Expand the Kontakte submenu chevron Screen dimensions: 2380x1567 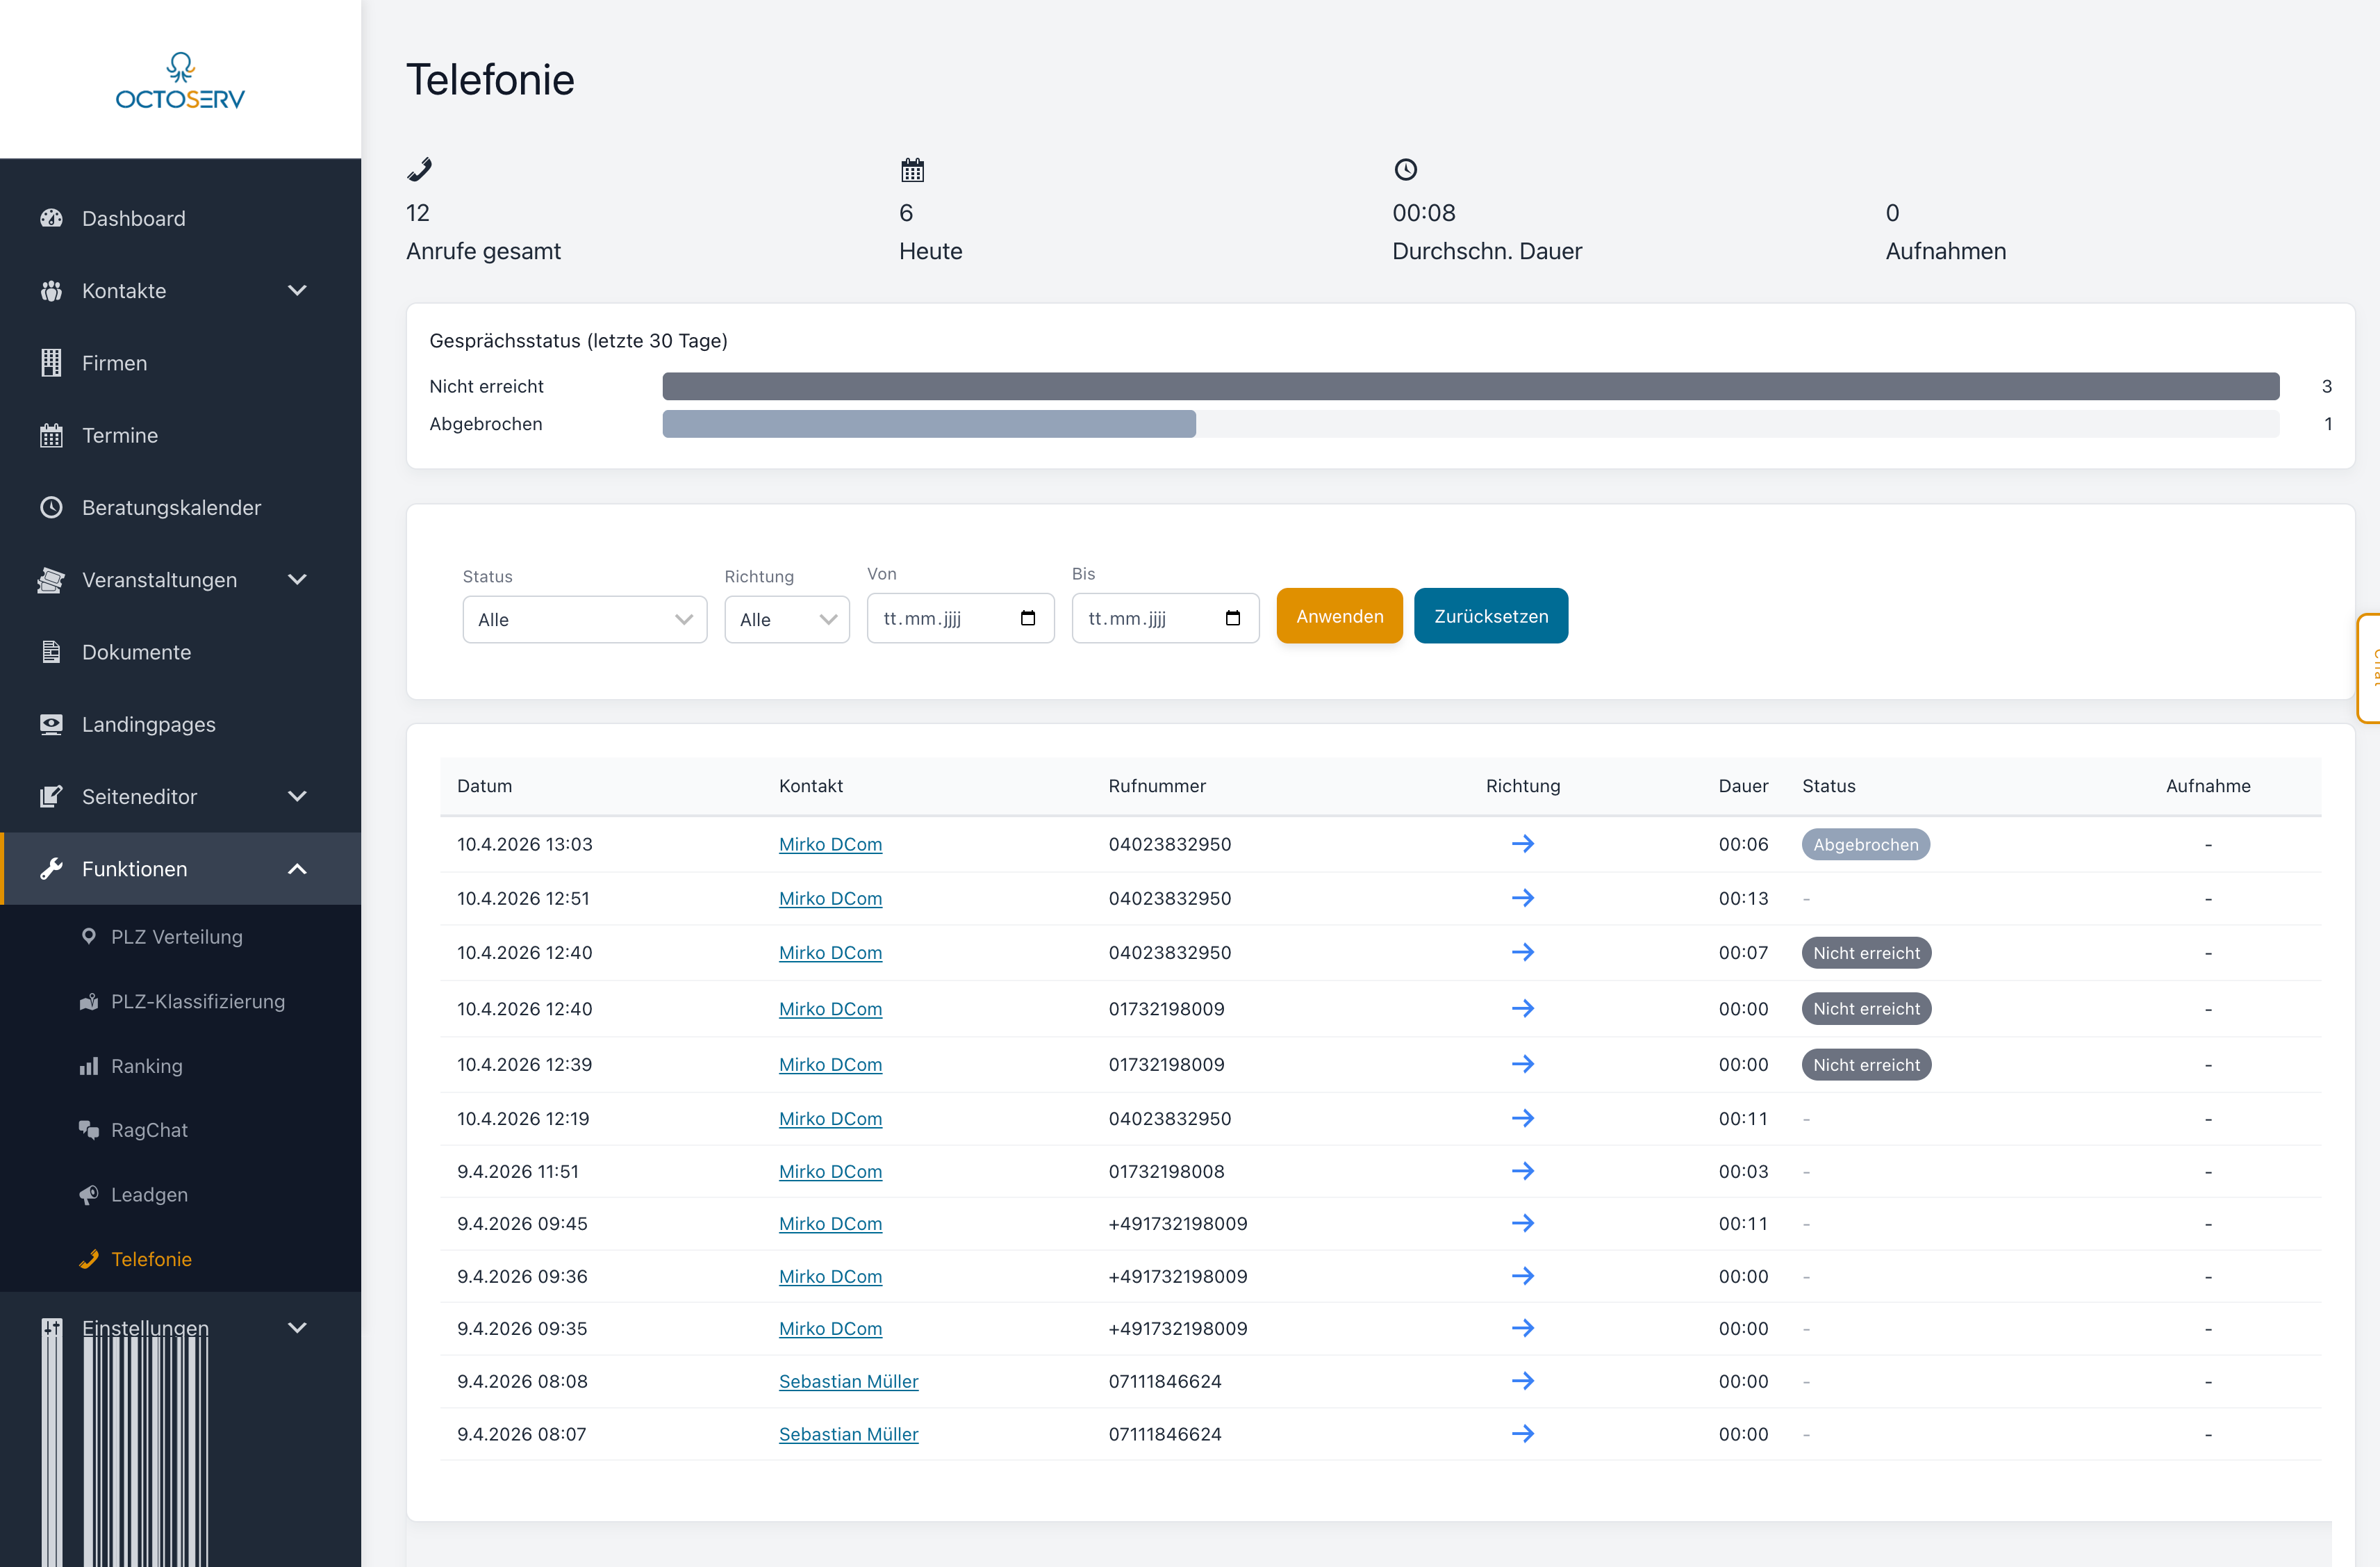click(297, 290)
